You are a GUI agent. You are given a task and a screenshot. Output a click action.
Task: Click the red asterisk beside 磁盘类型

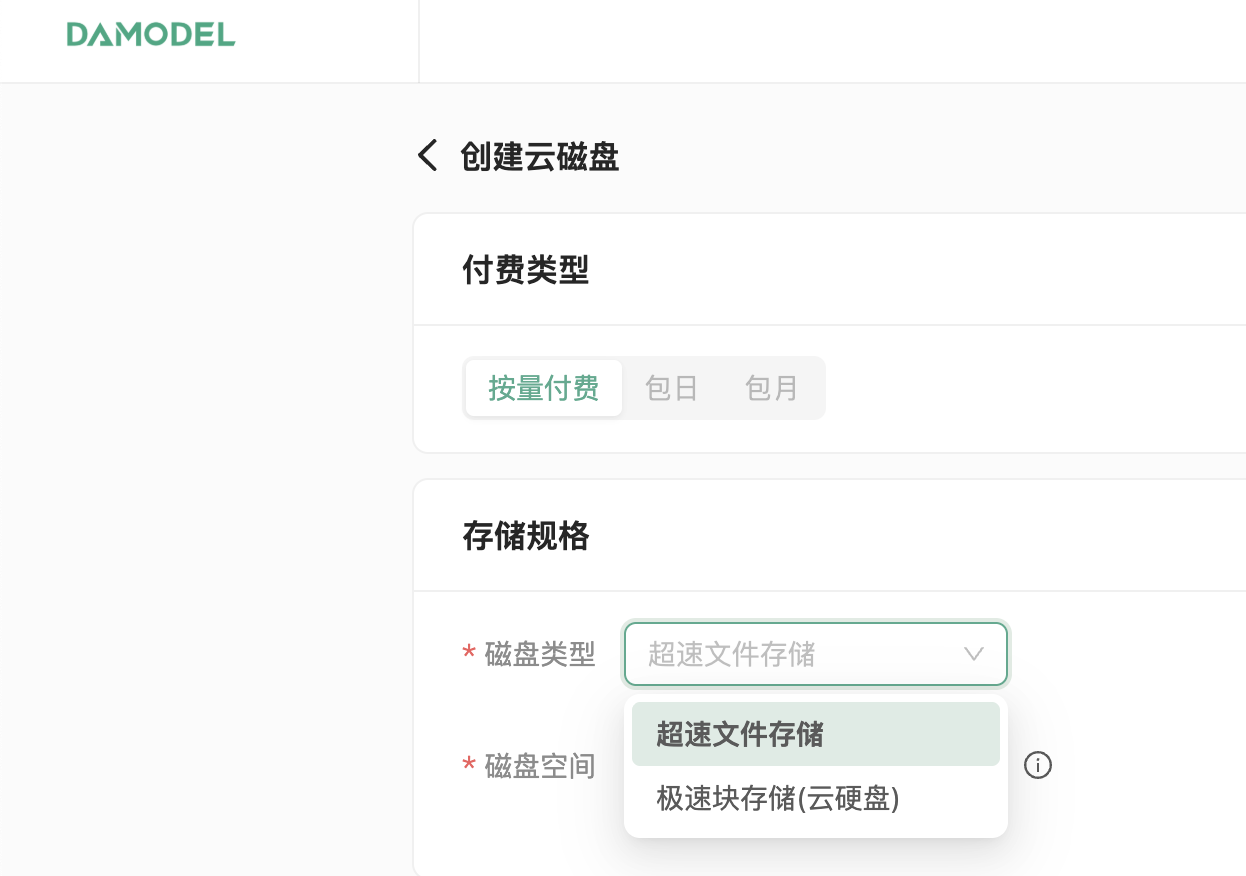click(469, 654)
